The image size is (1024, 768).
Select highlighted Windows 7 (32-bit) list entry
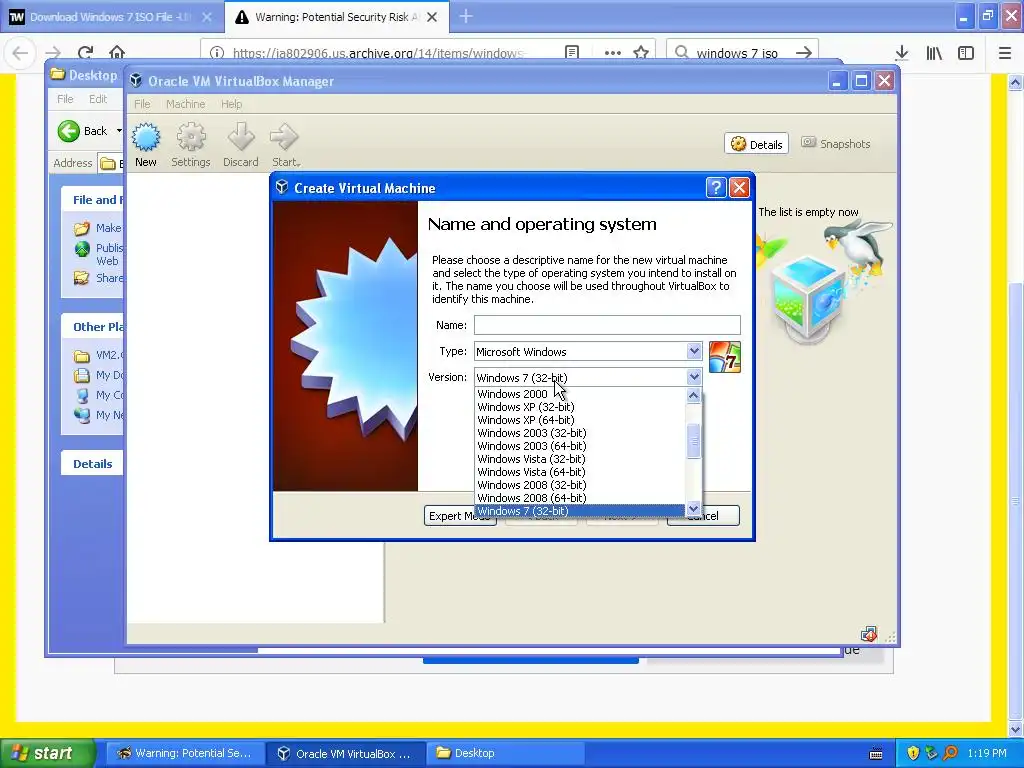(580, 511)
